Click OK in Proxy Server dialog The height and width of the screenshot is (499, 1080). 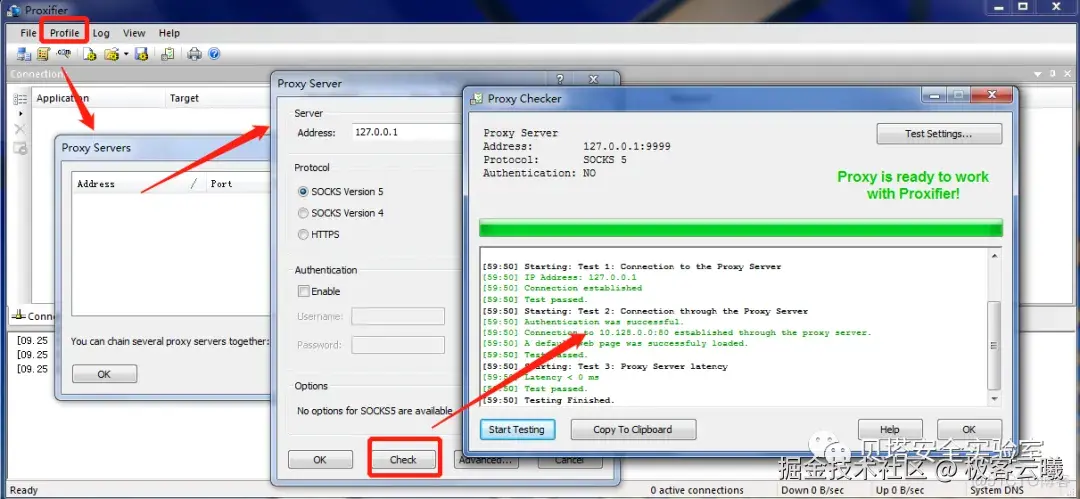[320, 459]
